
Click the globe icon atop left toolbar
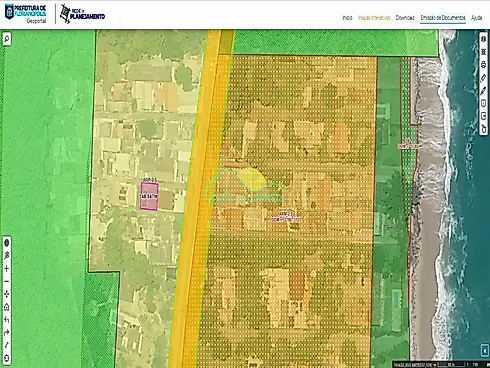click(x=7, y=243)
